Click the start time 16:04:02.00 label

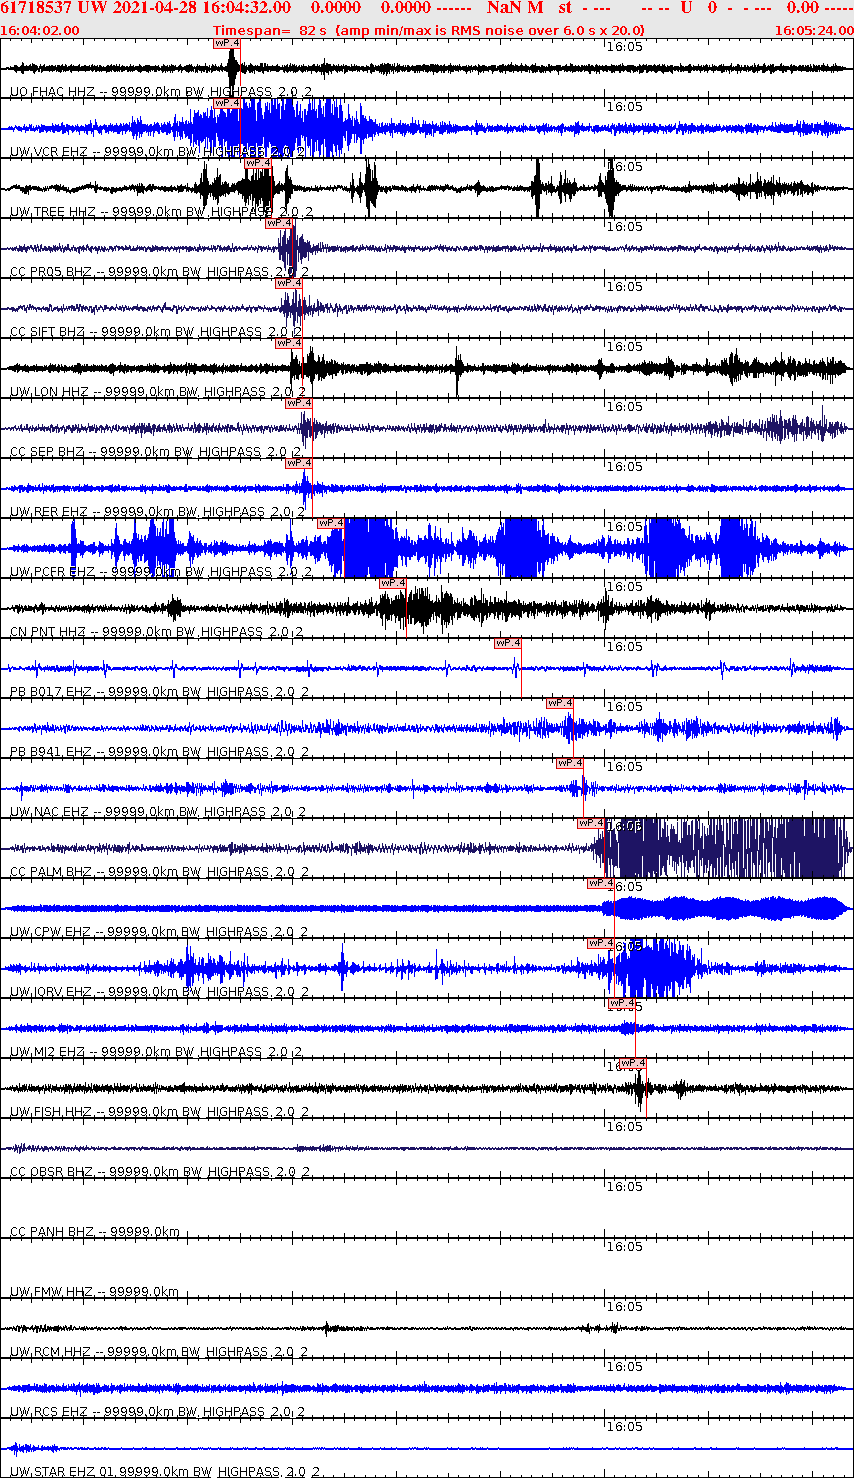[40, 29]
